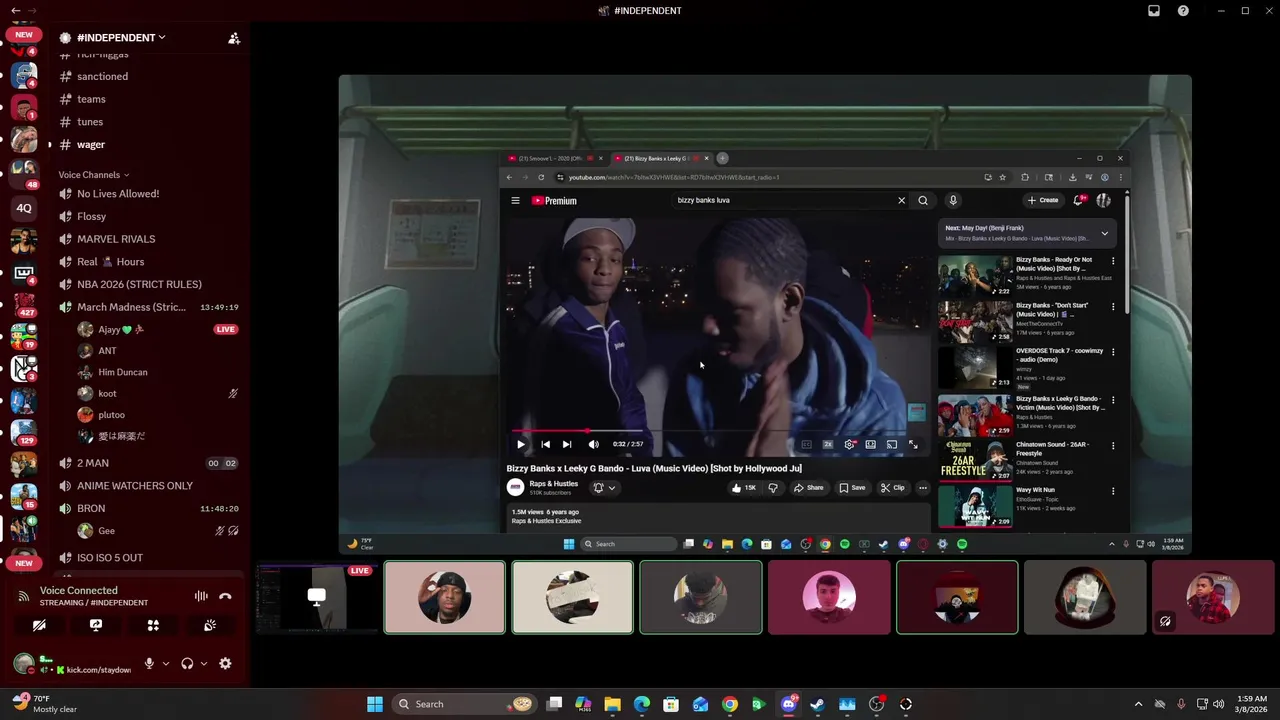The image size is (1280, 720).
Task: Click the Share button under video
Action: click(x=809, y=488)
